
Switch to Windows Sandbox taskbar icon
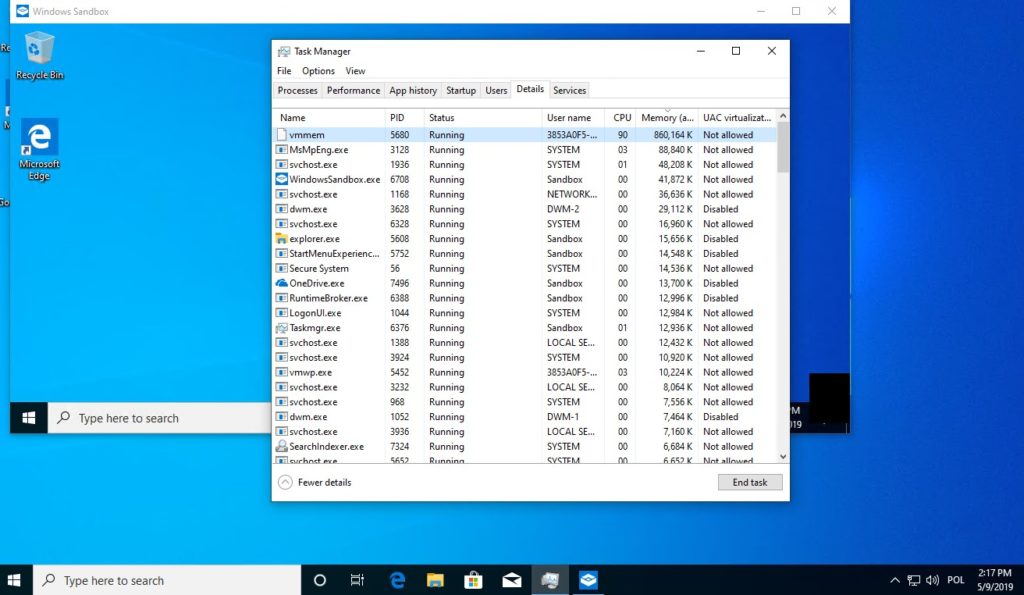click(588, 580)
